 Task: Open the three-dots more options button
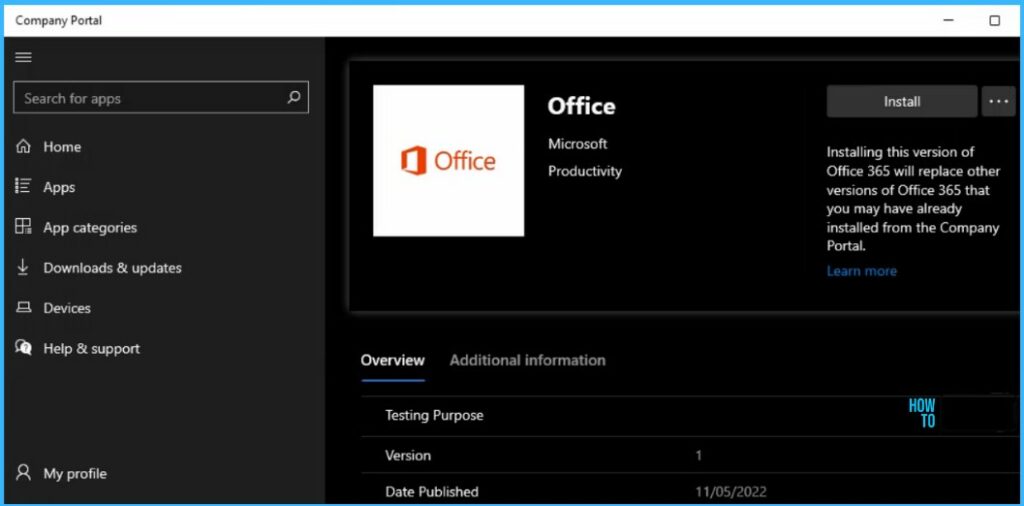[x=999, y=101]
